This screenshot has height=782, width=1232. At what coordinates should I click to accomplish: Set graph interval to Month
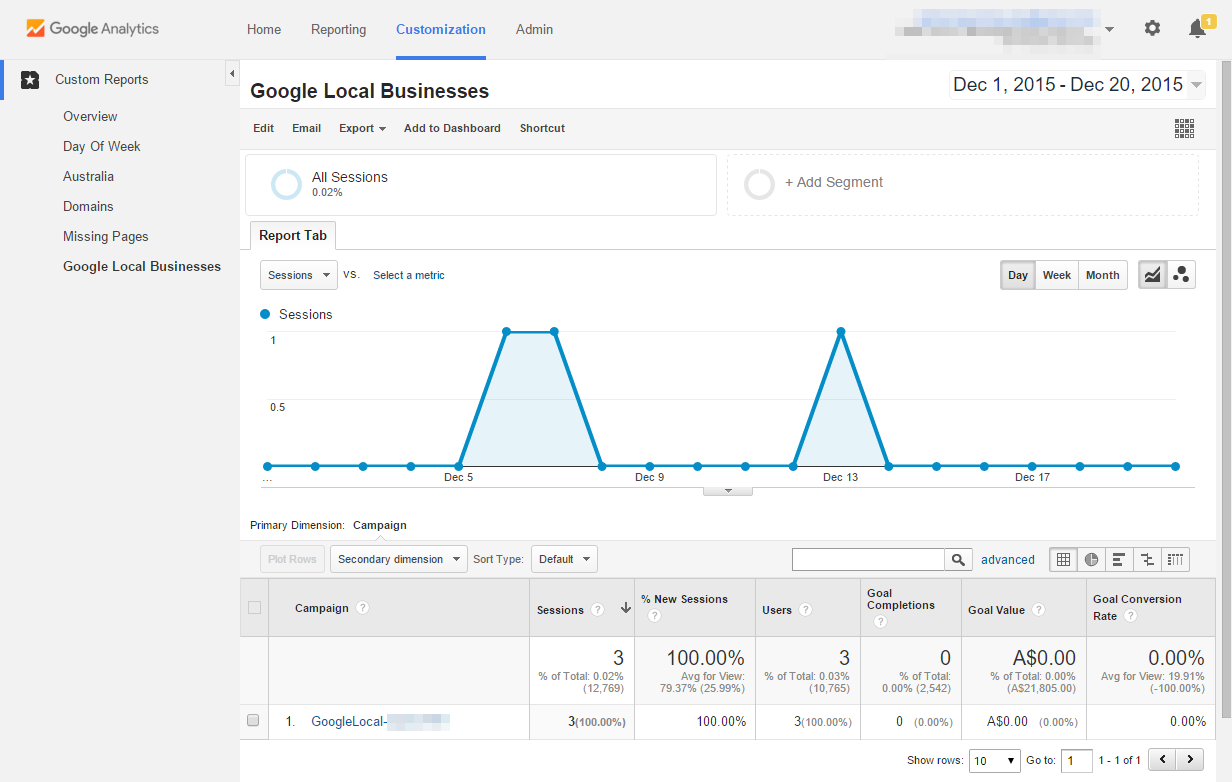click(x=1102, y=275)
